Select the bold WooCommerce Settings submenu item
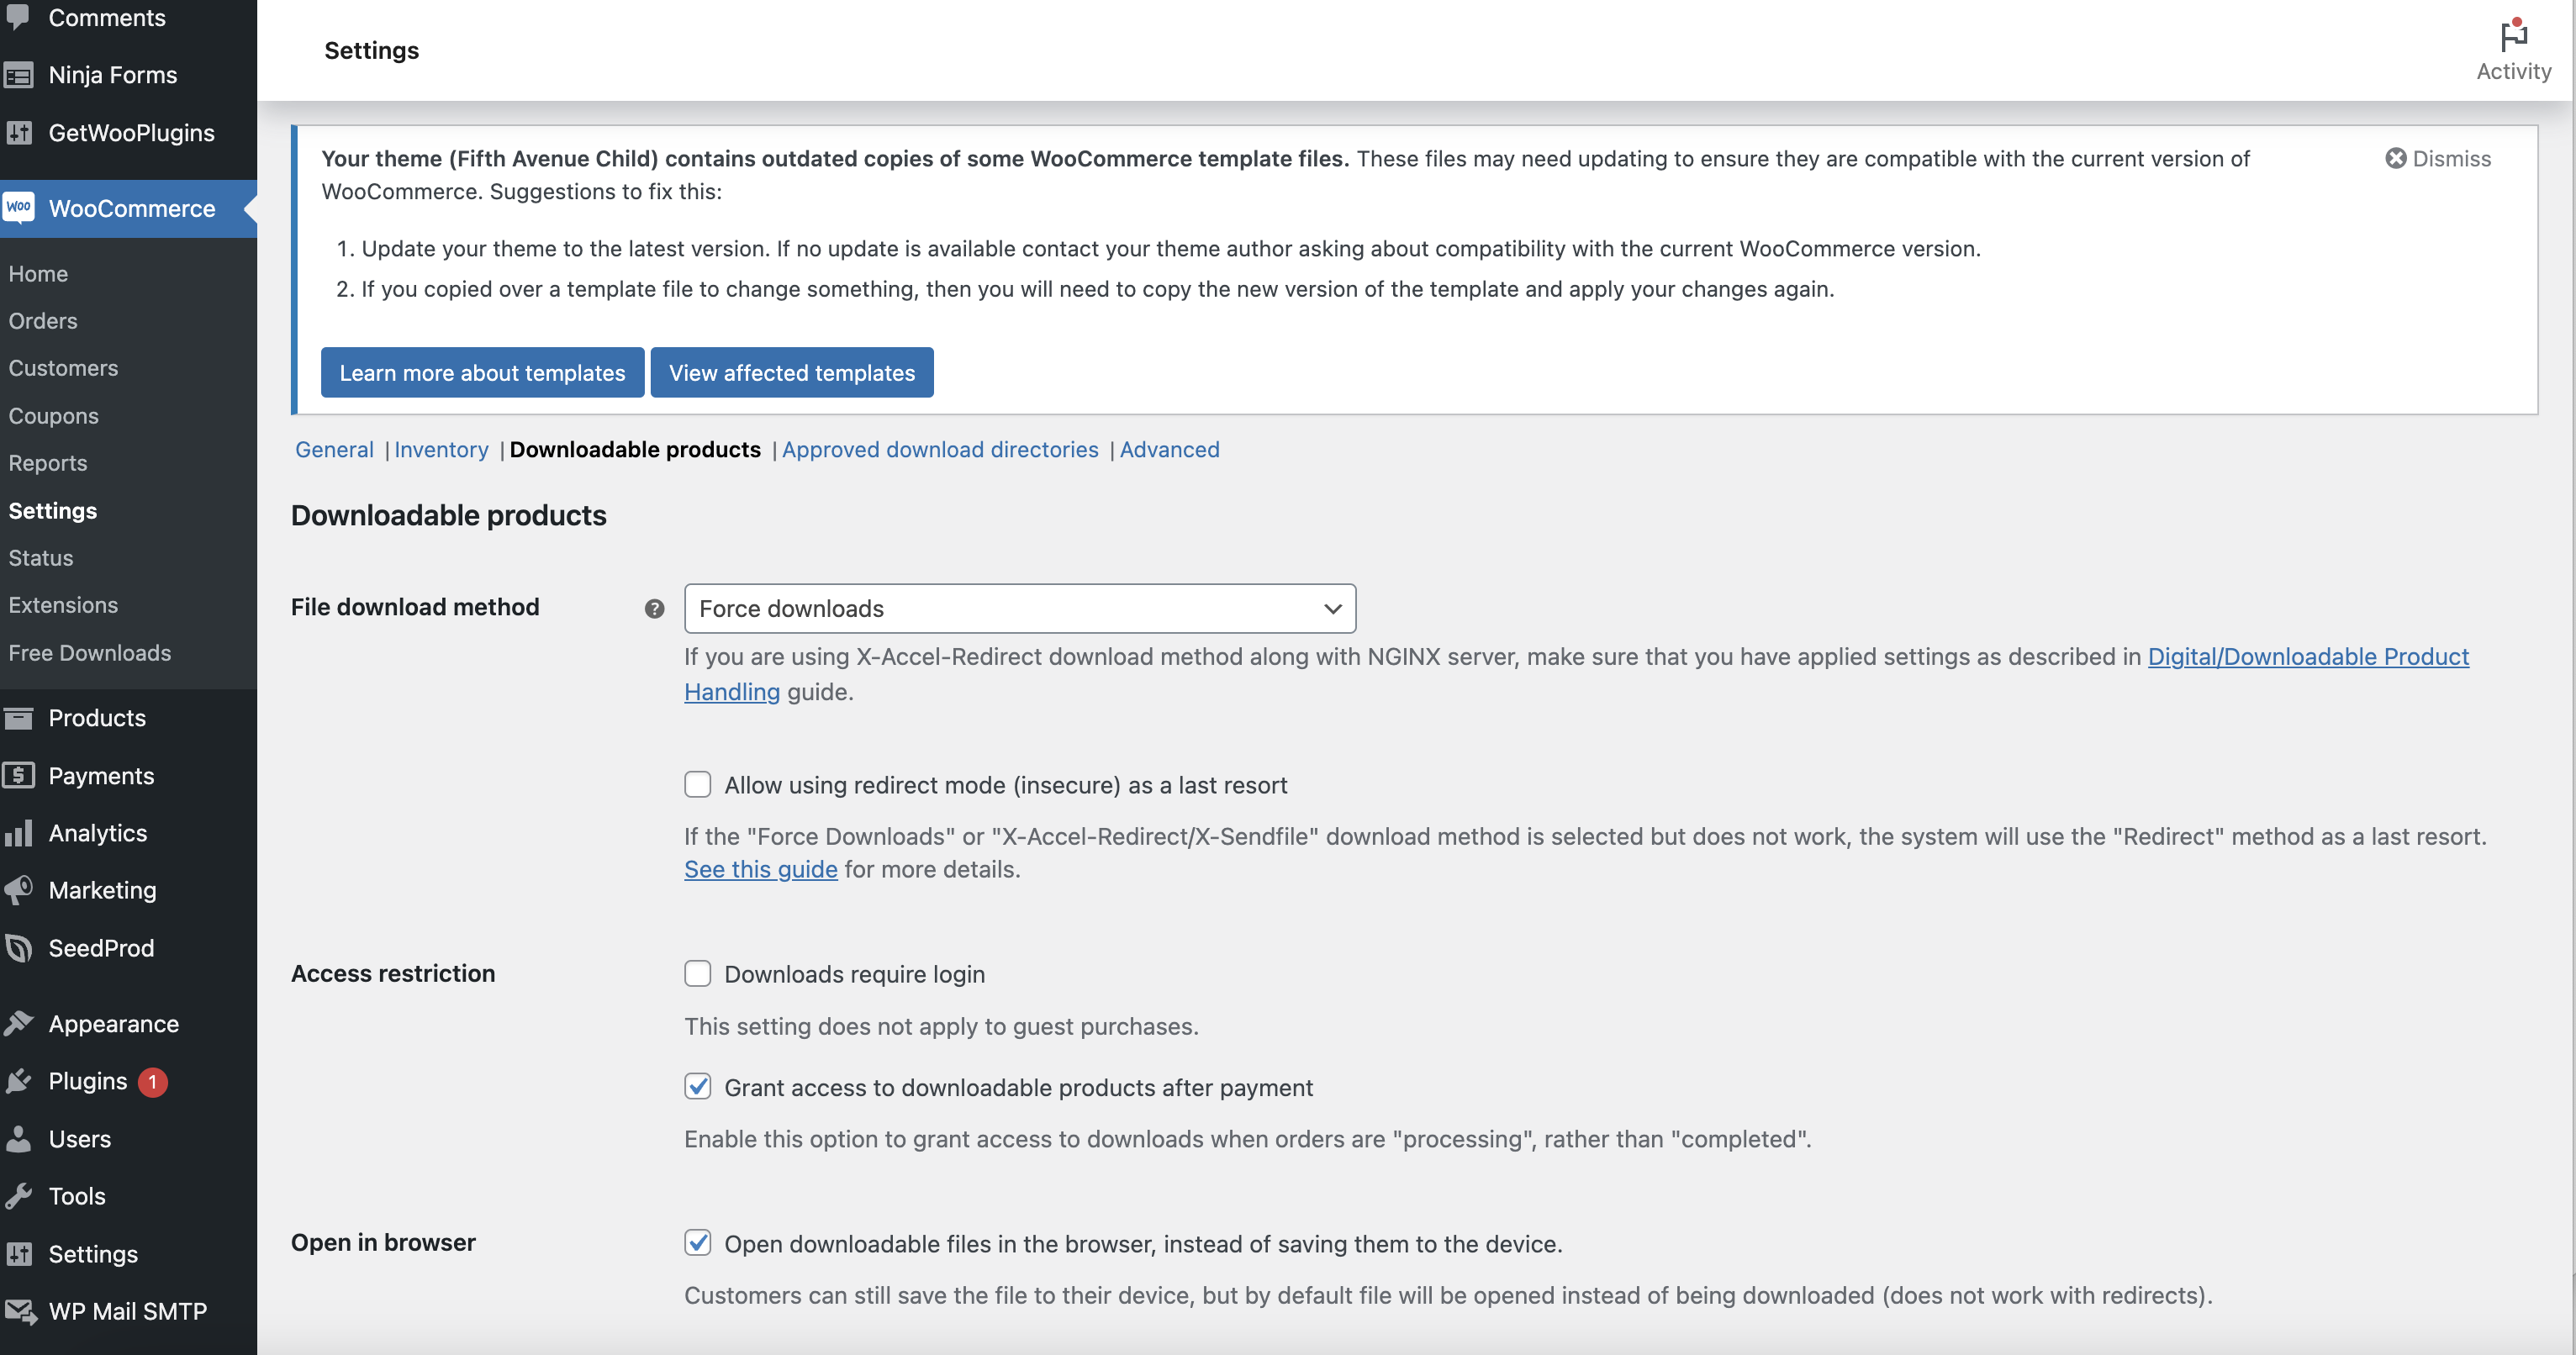 tap(53, 510)
